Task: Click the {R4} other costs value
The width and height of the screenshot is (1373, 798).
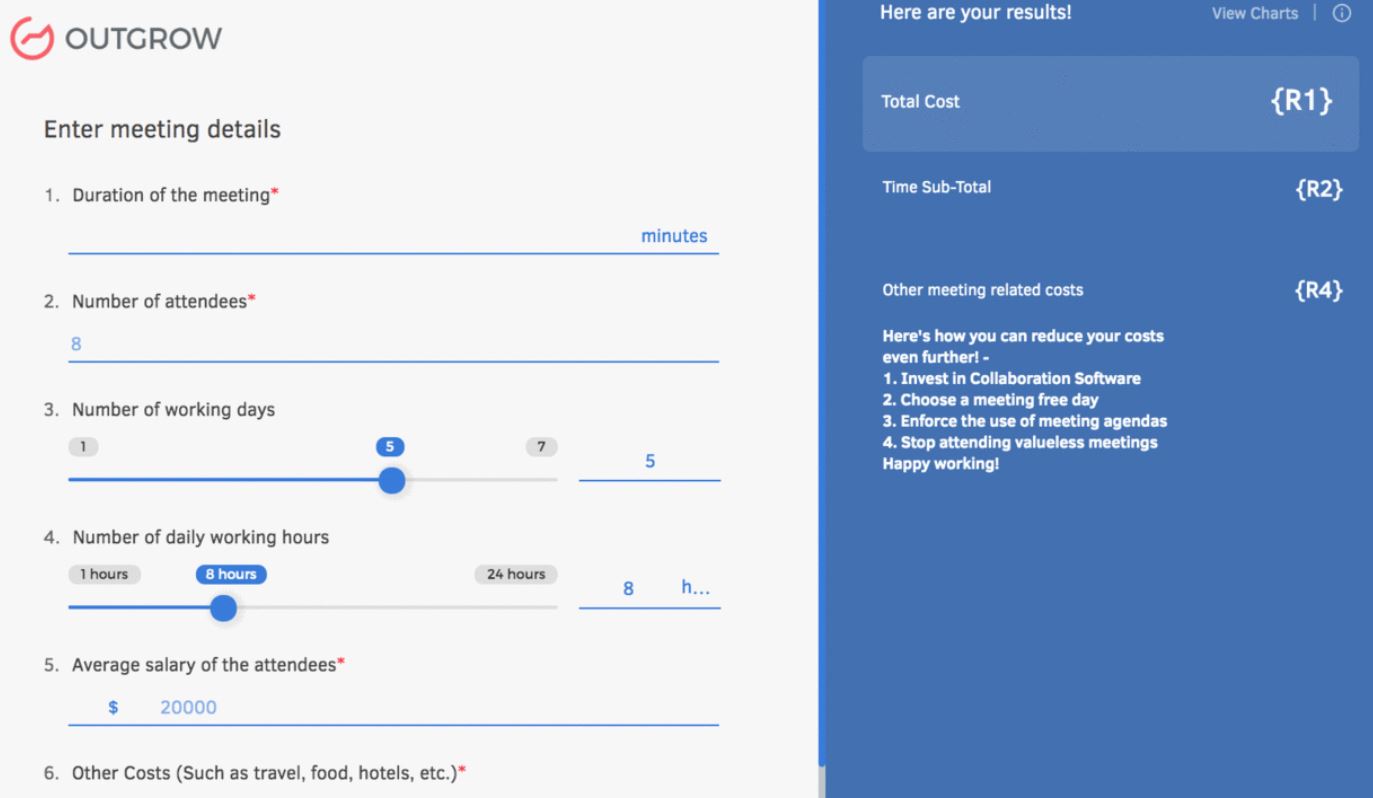Action: 1318,291
